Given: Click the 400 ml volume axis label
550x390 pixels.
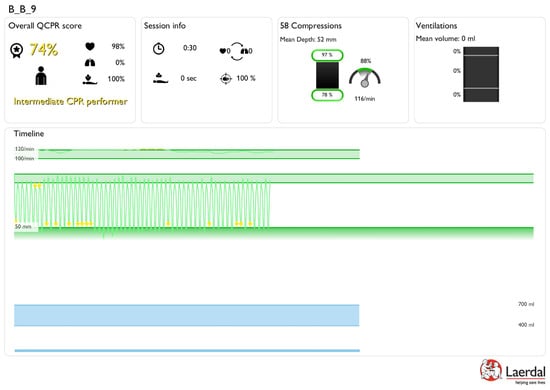Looking at the screenshot, I should [x=526, y=325].
